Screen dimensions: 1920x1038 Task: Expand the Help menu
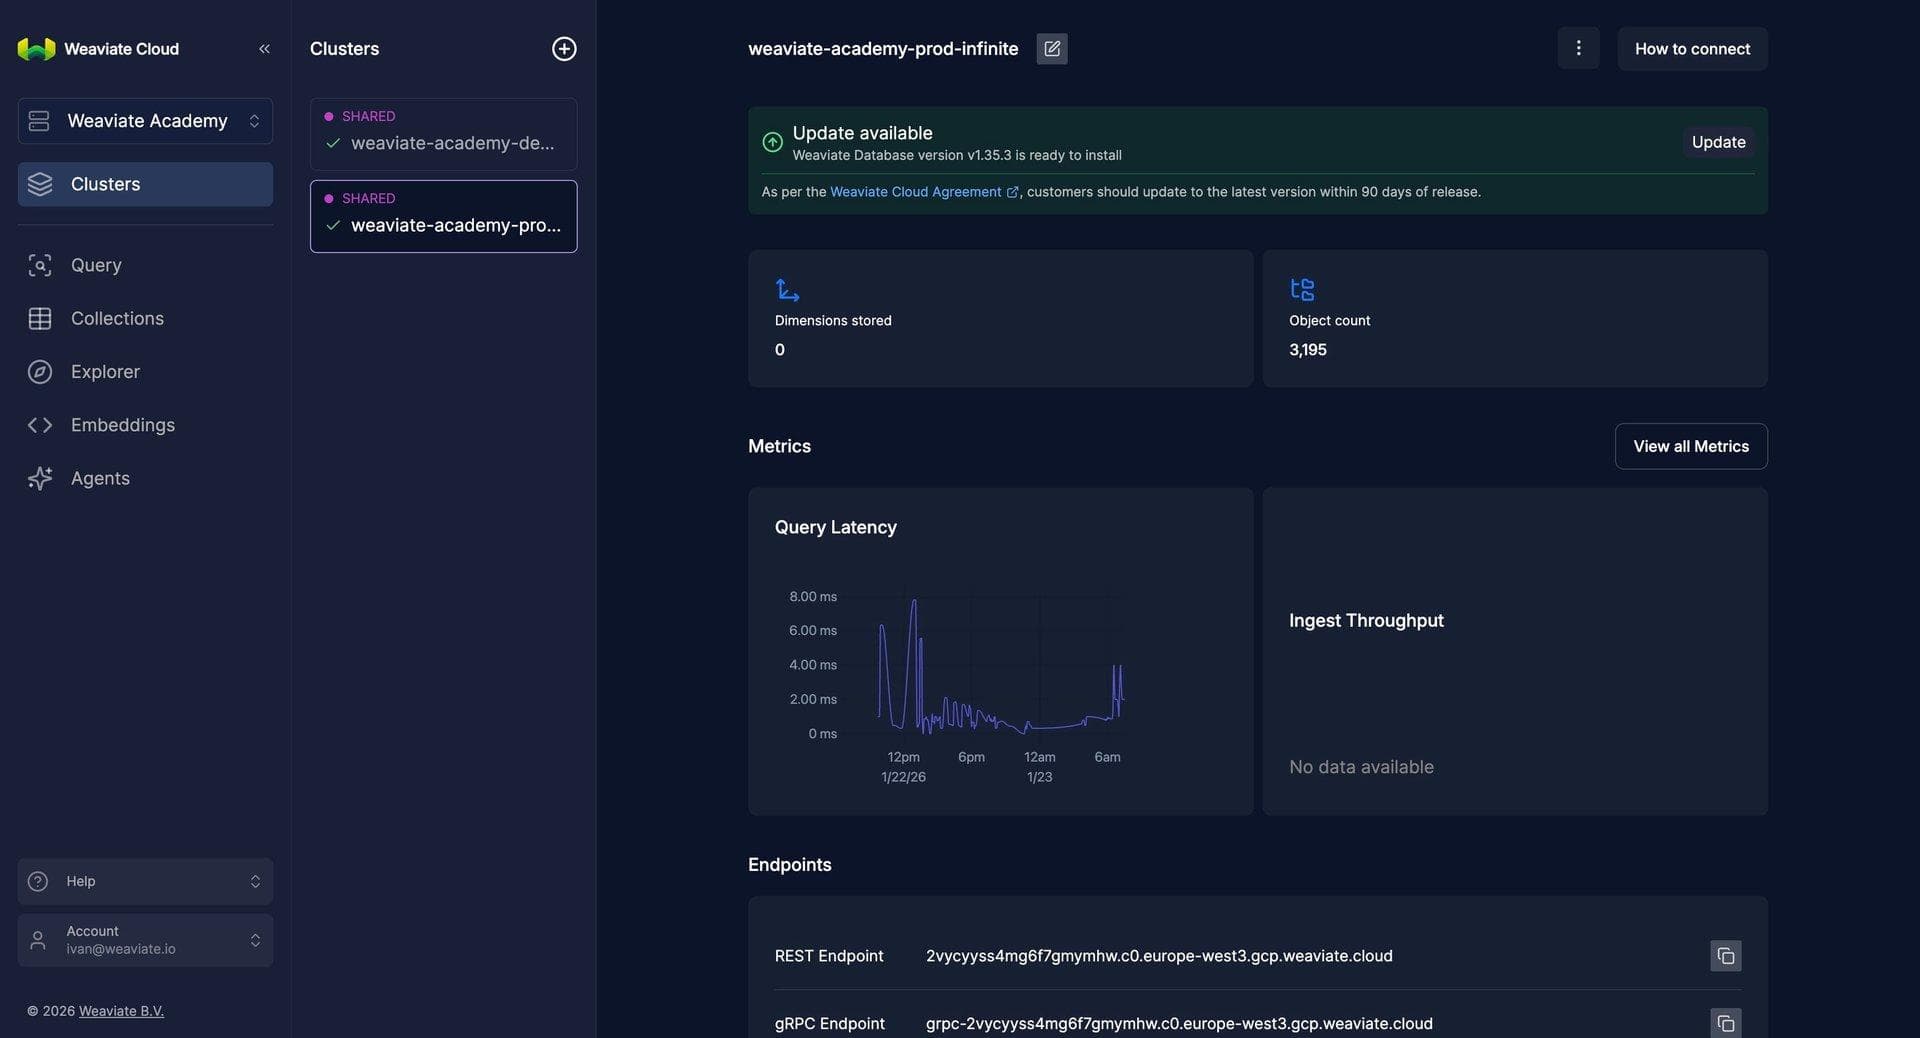tap(145, 881)
